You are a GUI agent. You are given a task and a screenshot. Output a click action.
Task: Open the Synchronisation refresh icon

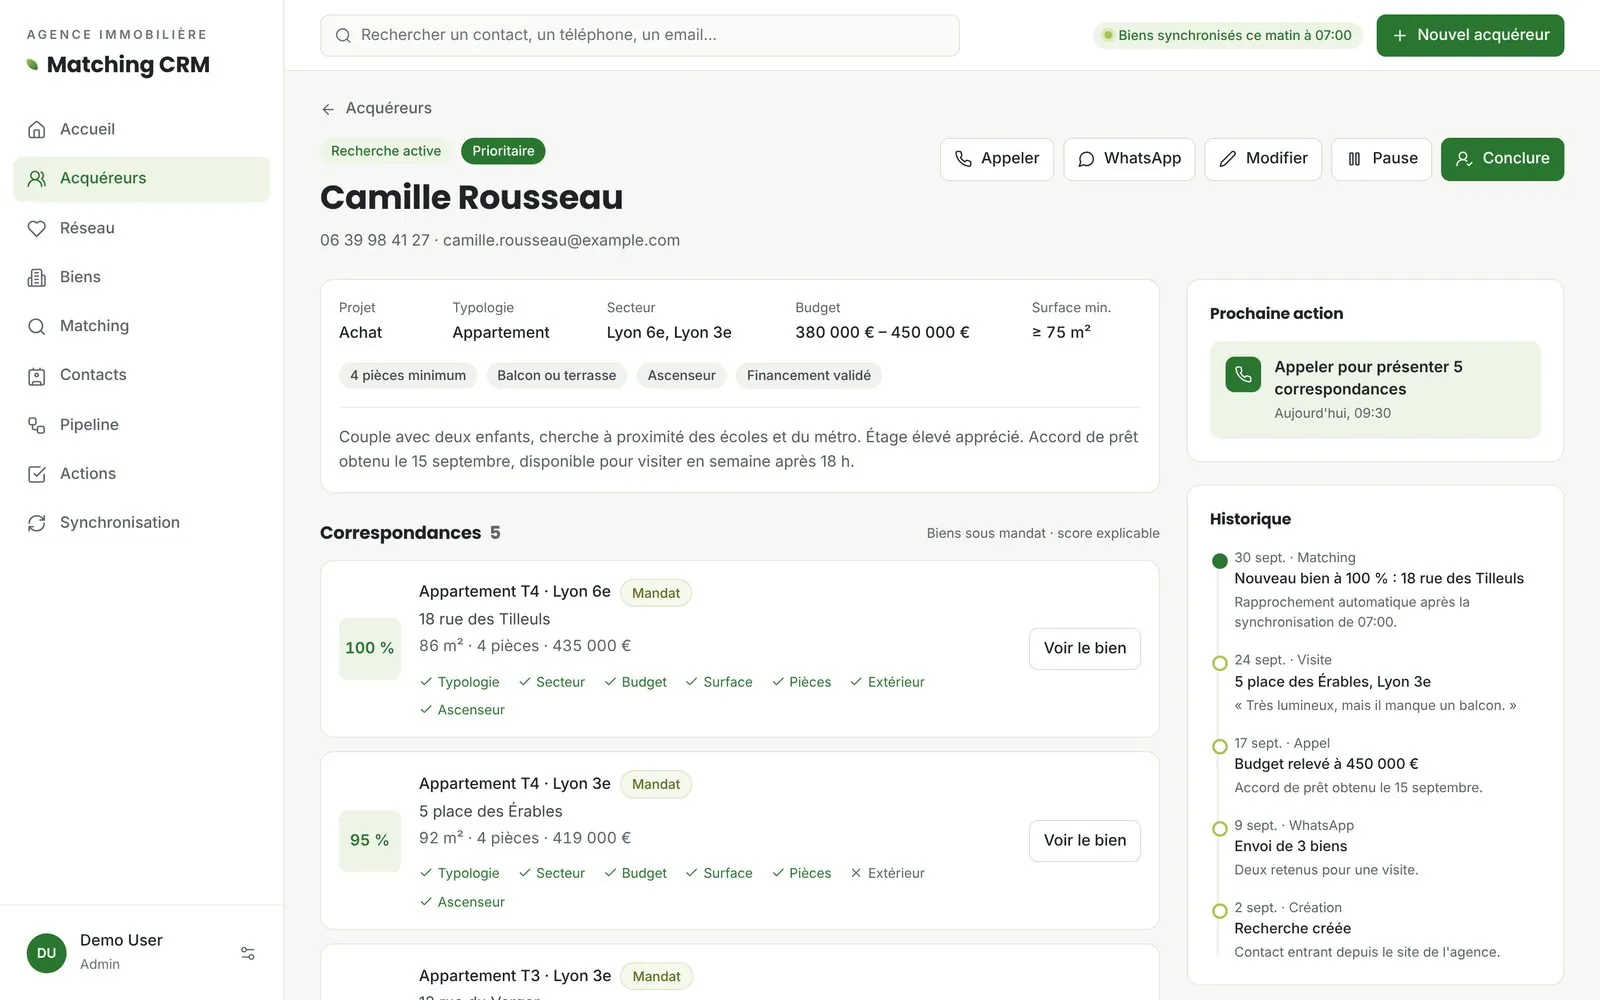coord(37,523)
